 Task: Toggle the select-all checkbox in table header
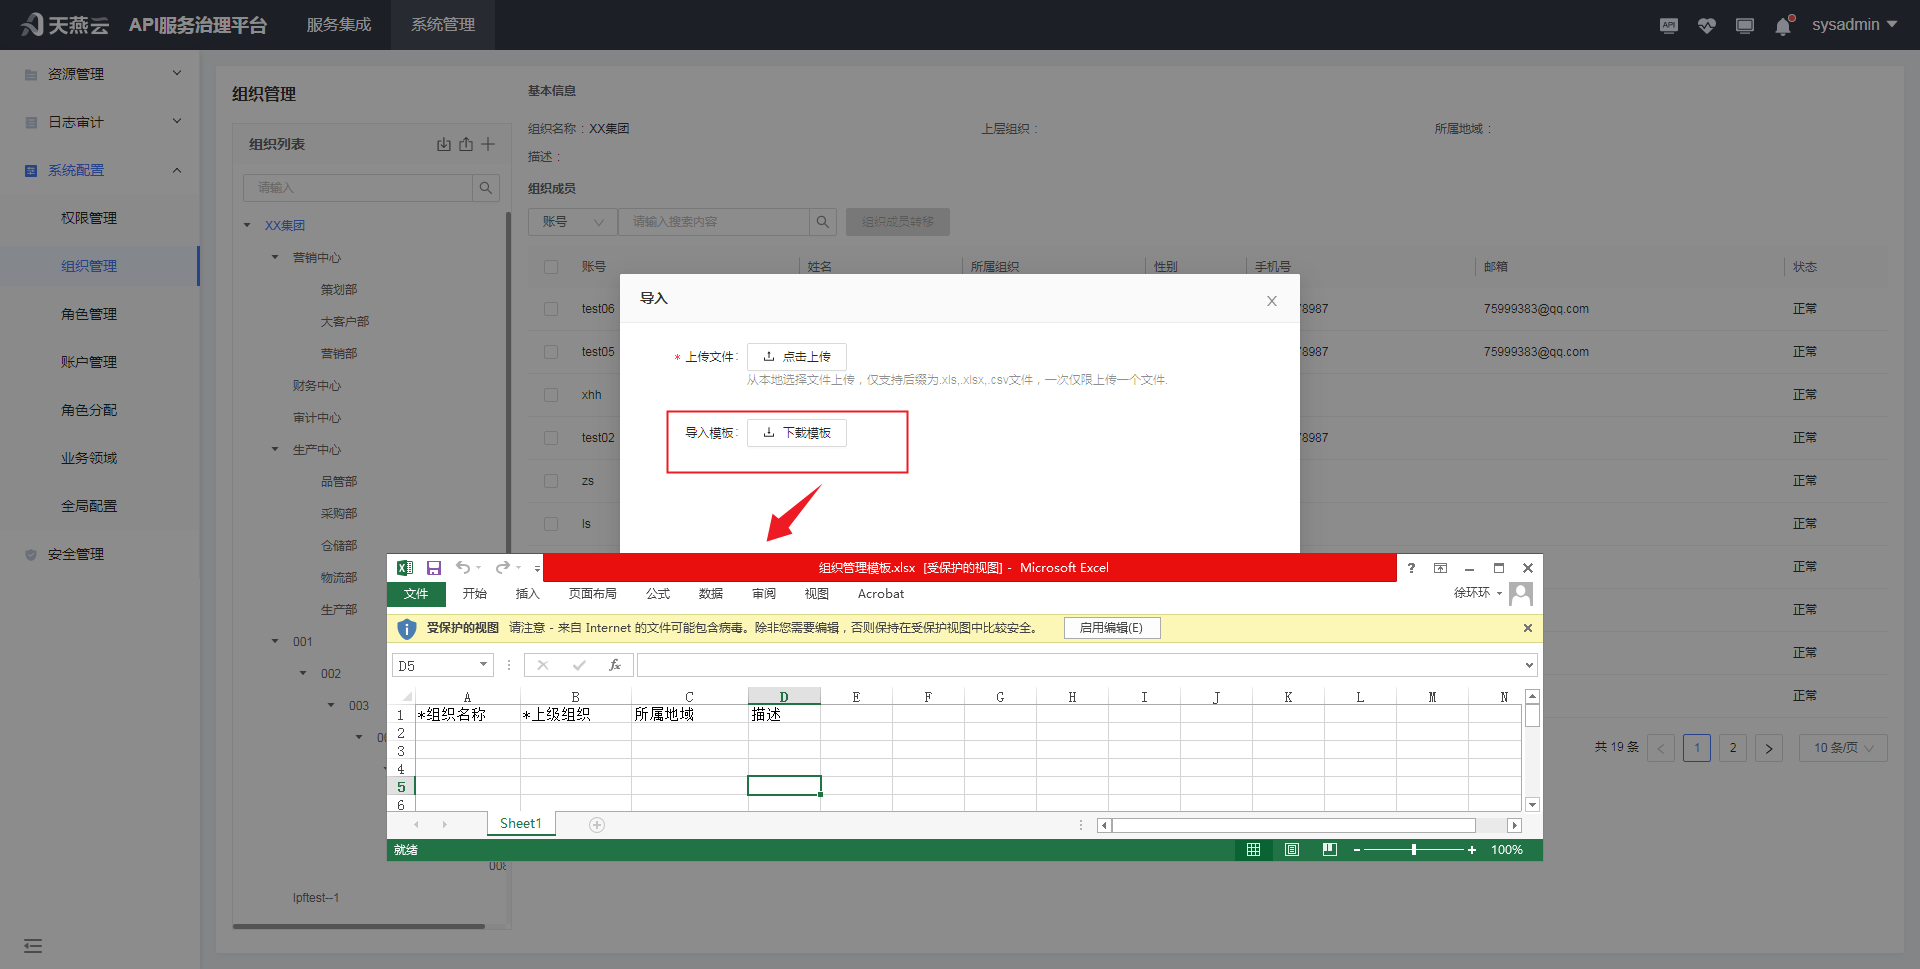(551, 267)
